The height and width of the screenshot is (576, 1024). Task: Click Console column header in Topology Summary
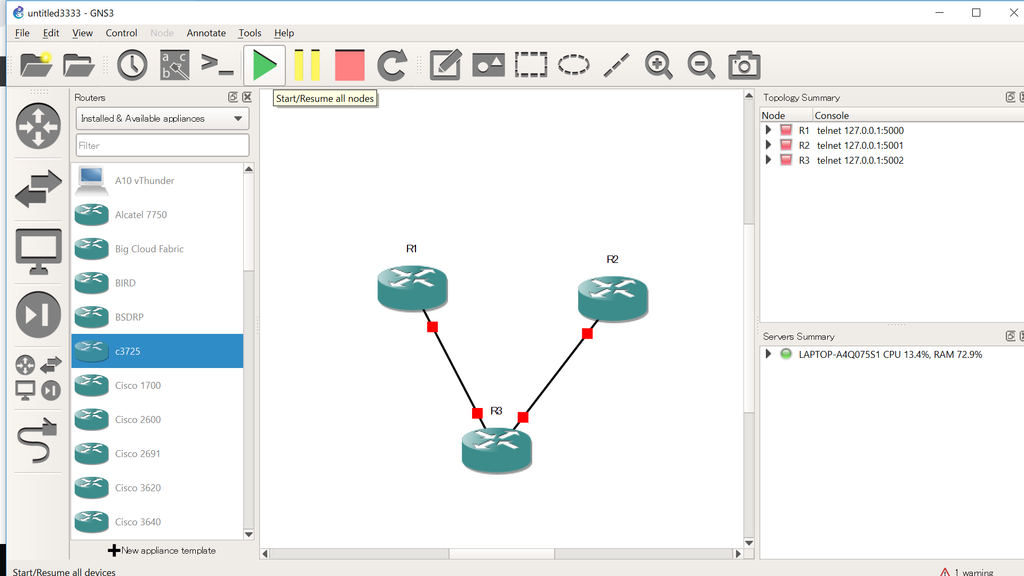pyautogui.click(x=918, y=116)
